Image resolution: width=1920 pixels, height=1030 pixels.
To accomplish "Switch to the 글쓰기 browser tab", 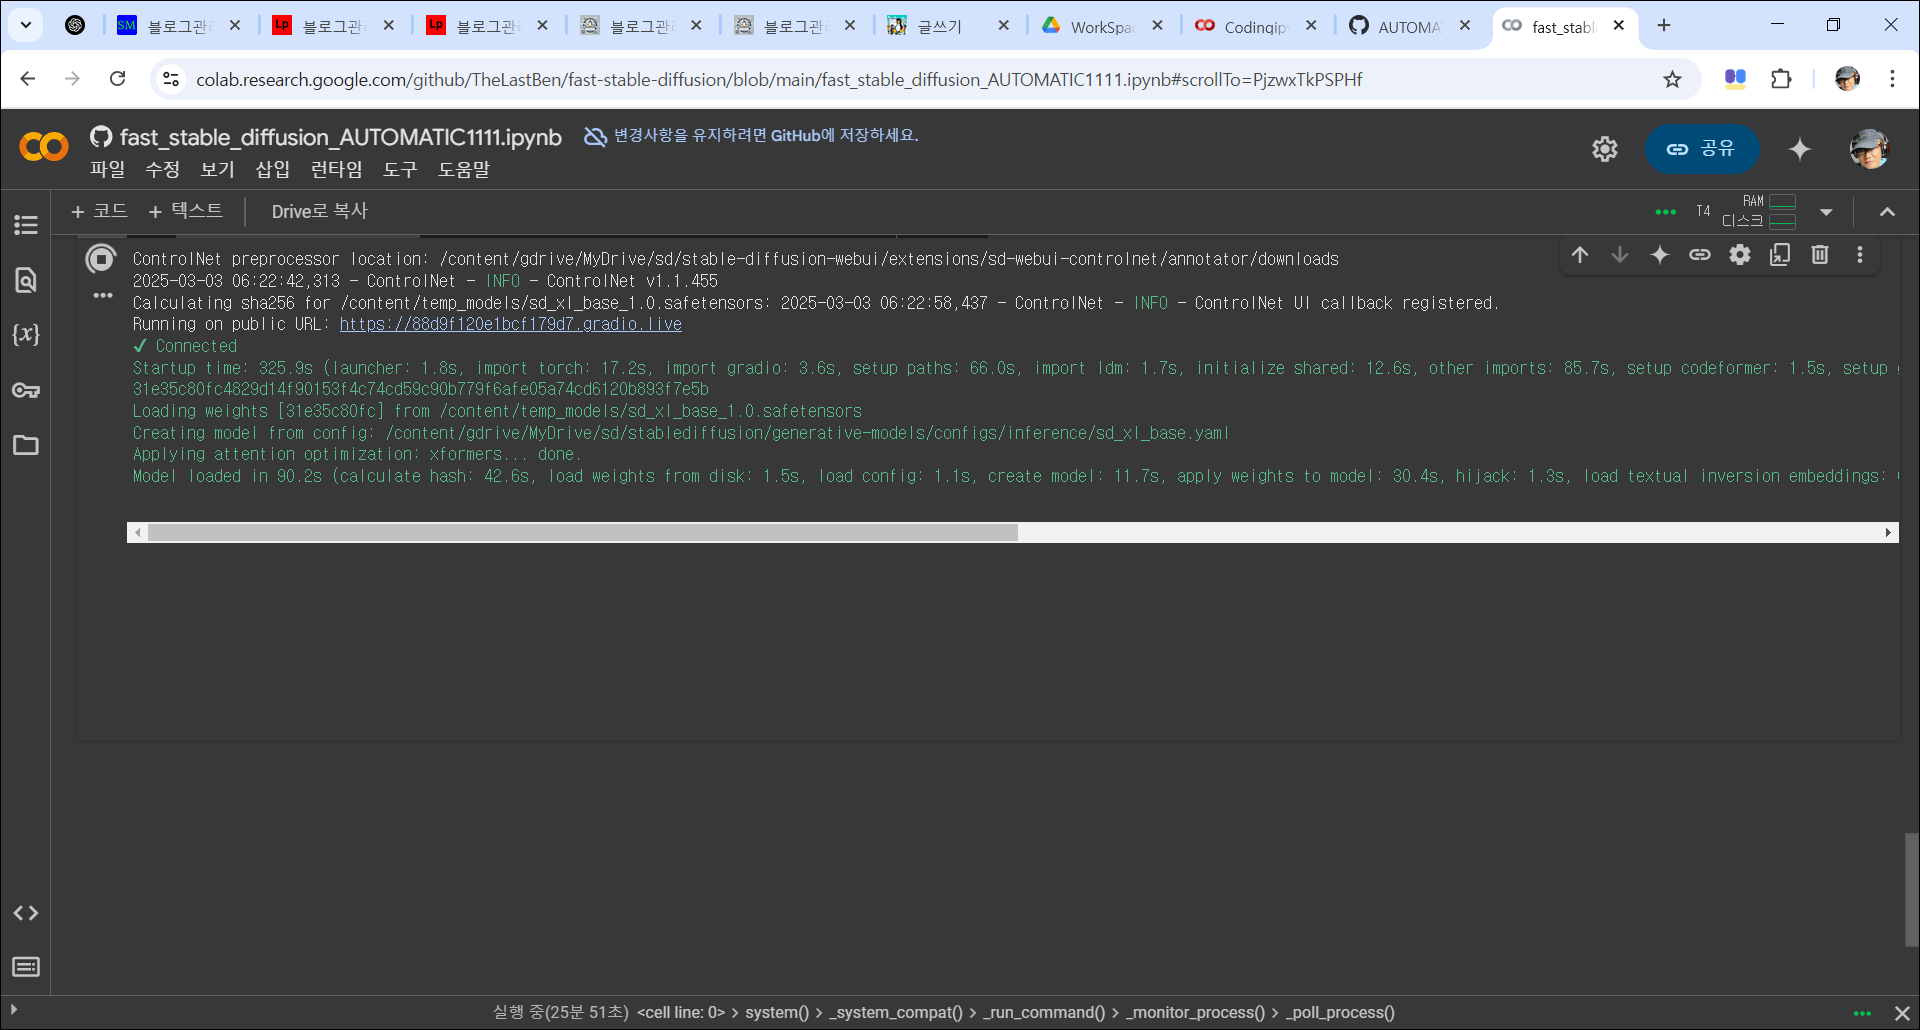I will pyautogui.click(x=950, y=26).
